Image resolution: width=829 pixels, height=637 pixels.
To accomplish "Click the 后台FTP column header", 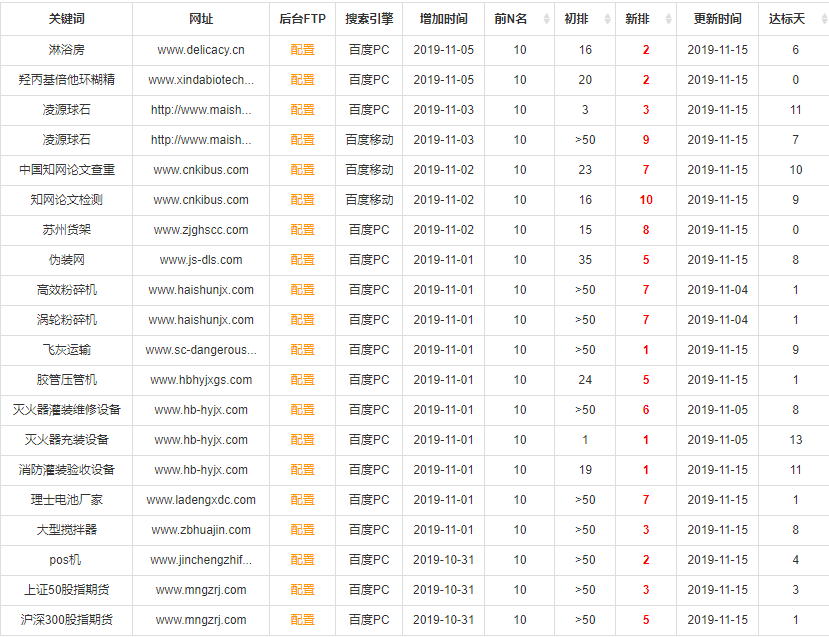I will point(302,19).
